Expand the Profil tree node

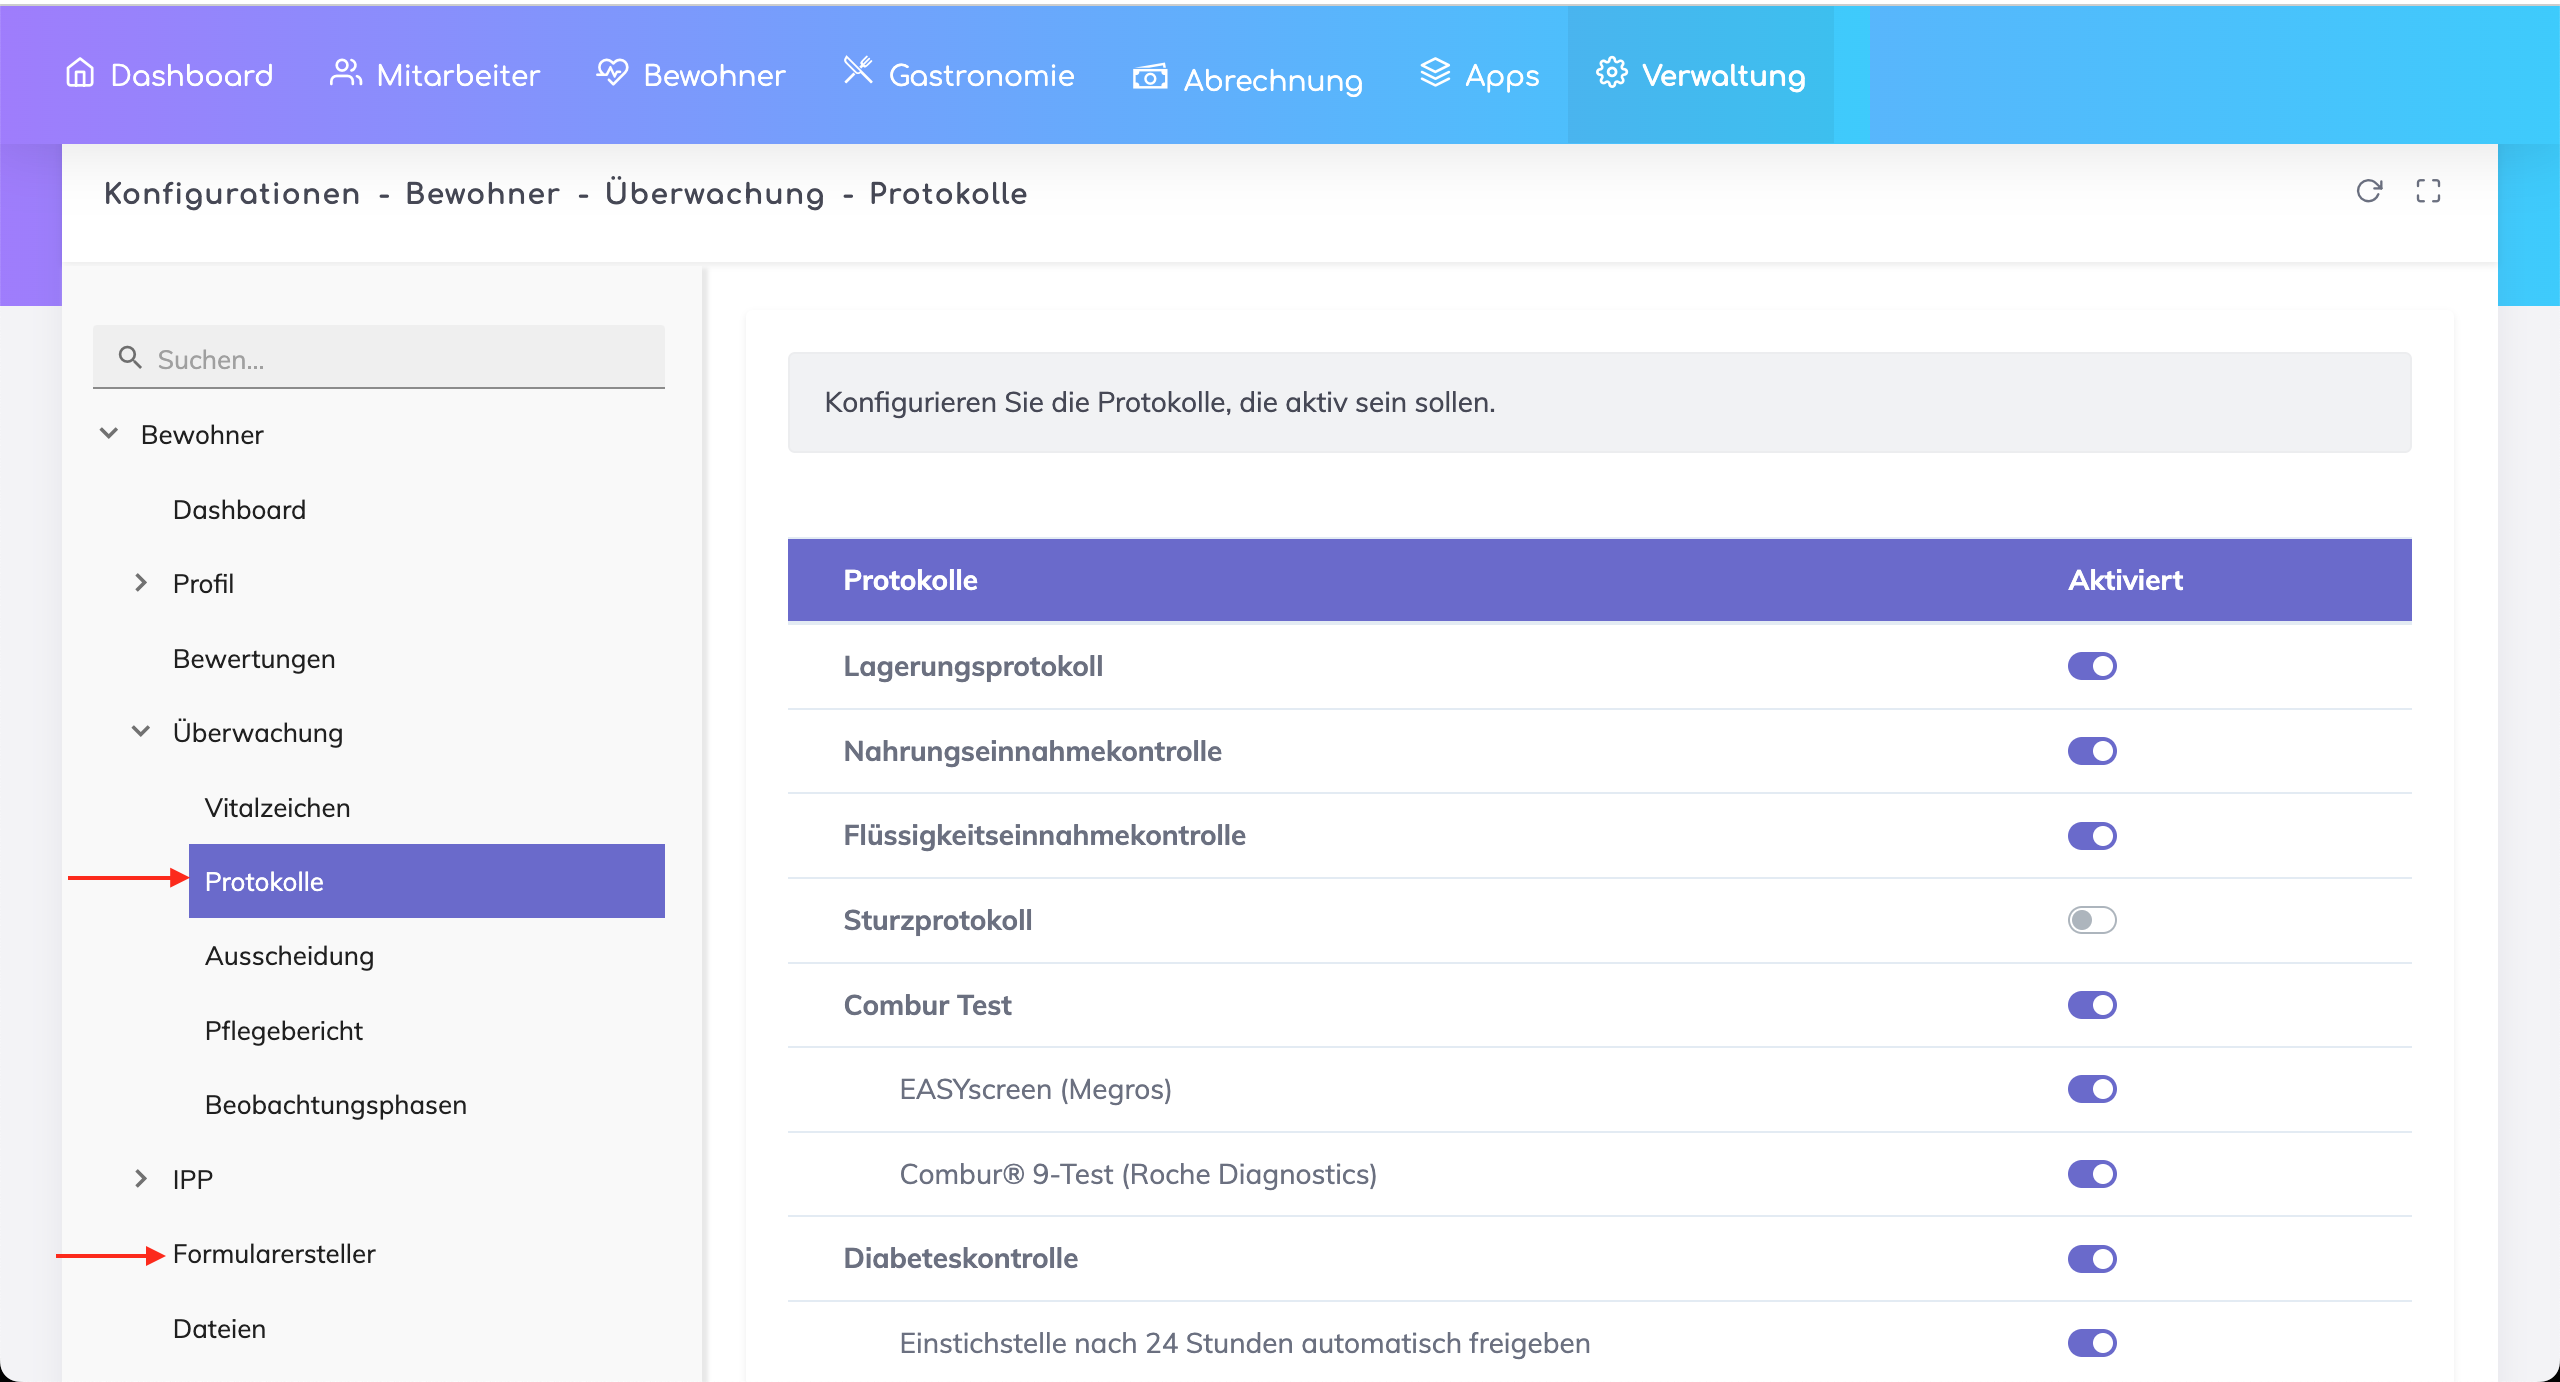(x=141, y=583)
